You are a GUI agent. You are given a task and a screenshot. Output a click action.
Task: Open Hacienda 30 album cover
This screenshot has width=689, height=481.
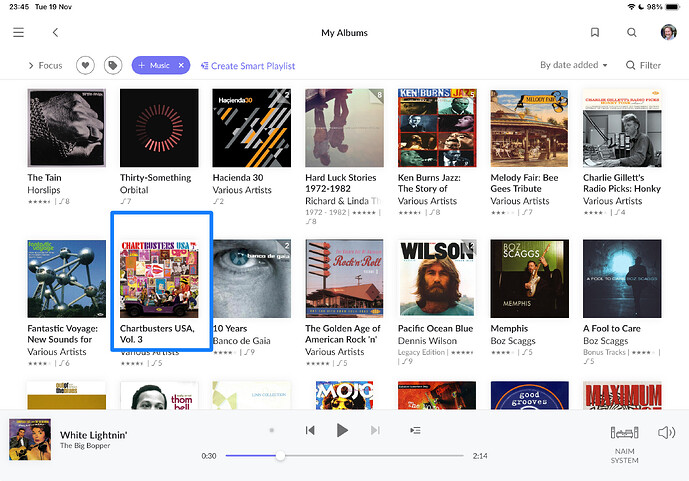(251, 128)
